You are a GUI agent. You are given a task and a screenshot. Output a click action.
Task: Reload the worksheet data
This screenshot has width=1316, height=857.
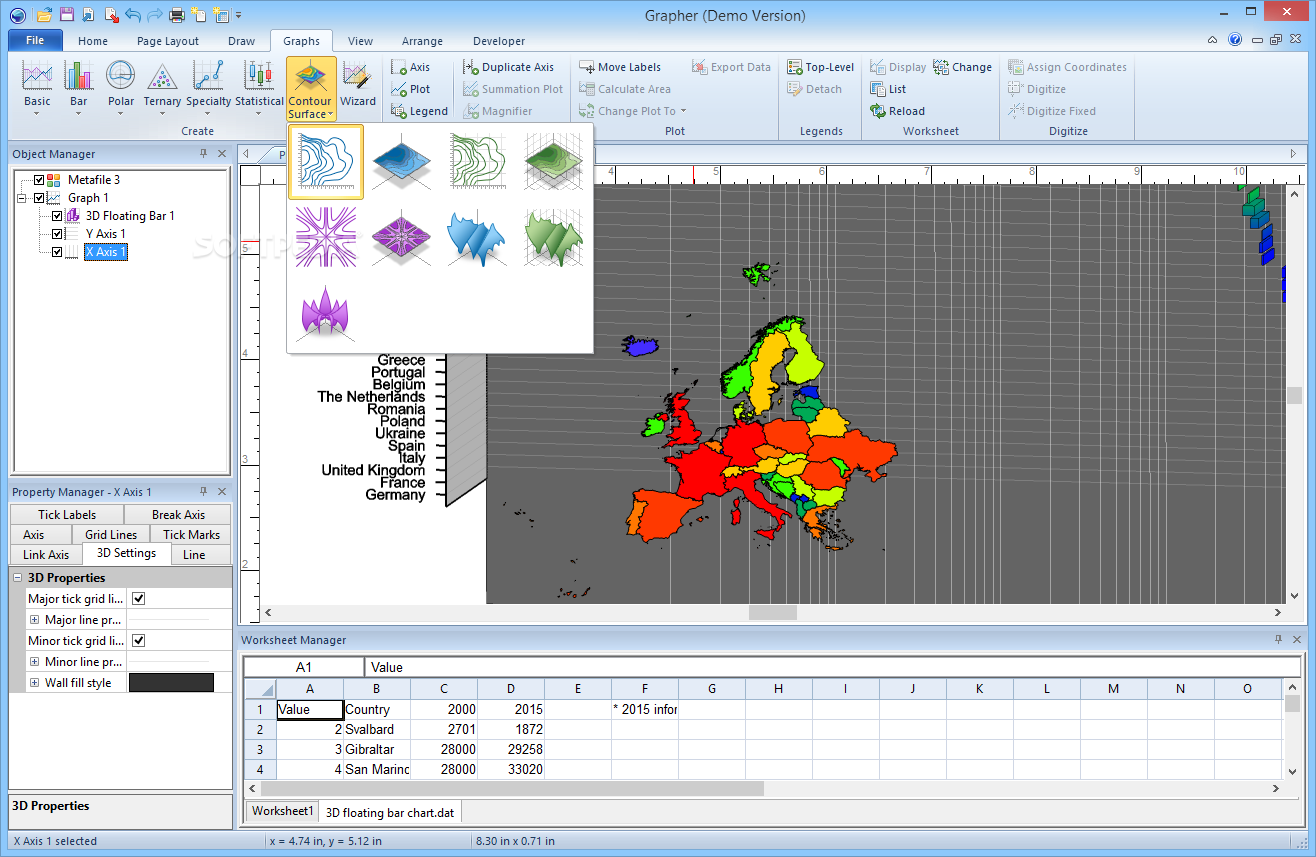click(x=897, y=111)
